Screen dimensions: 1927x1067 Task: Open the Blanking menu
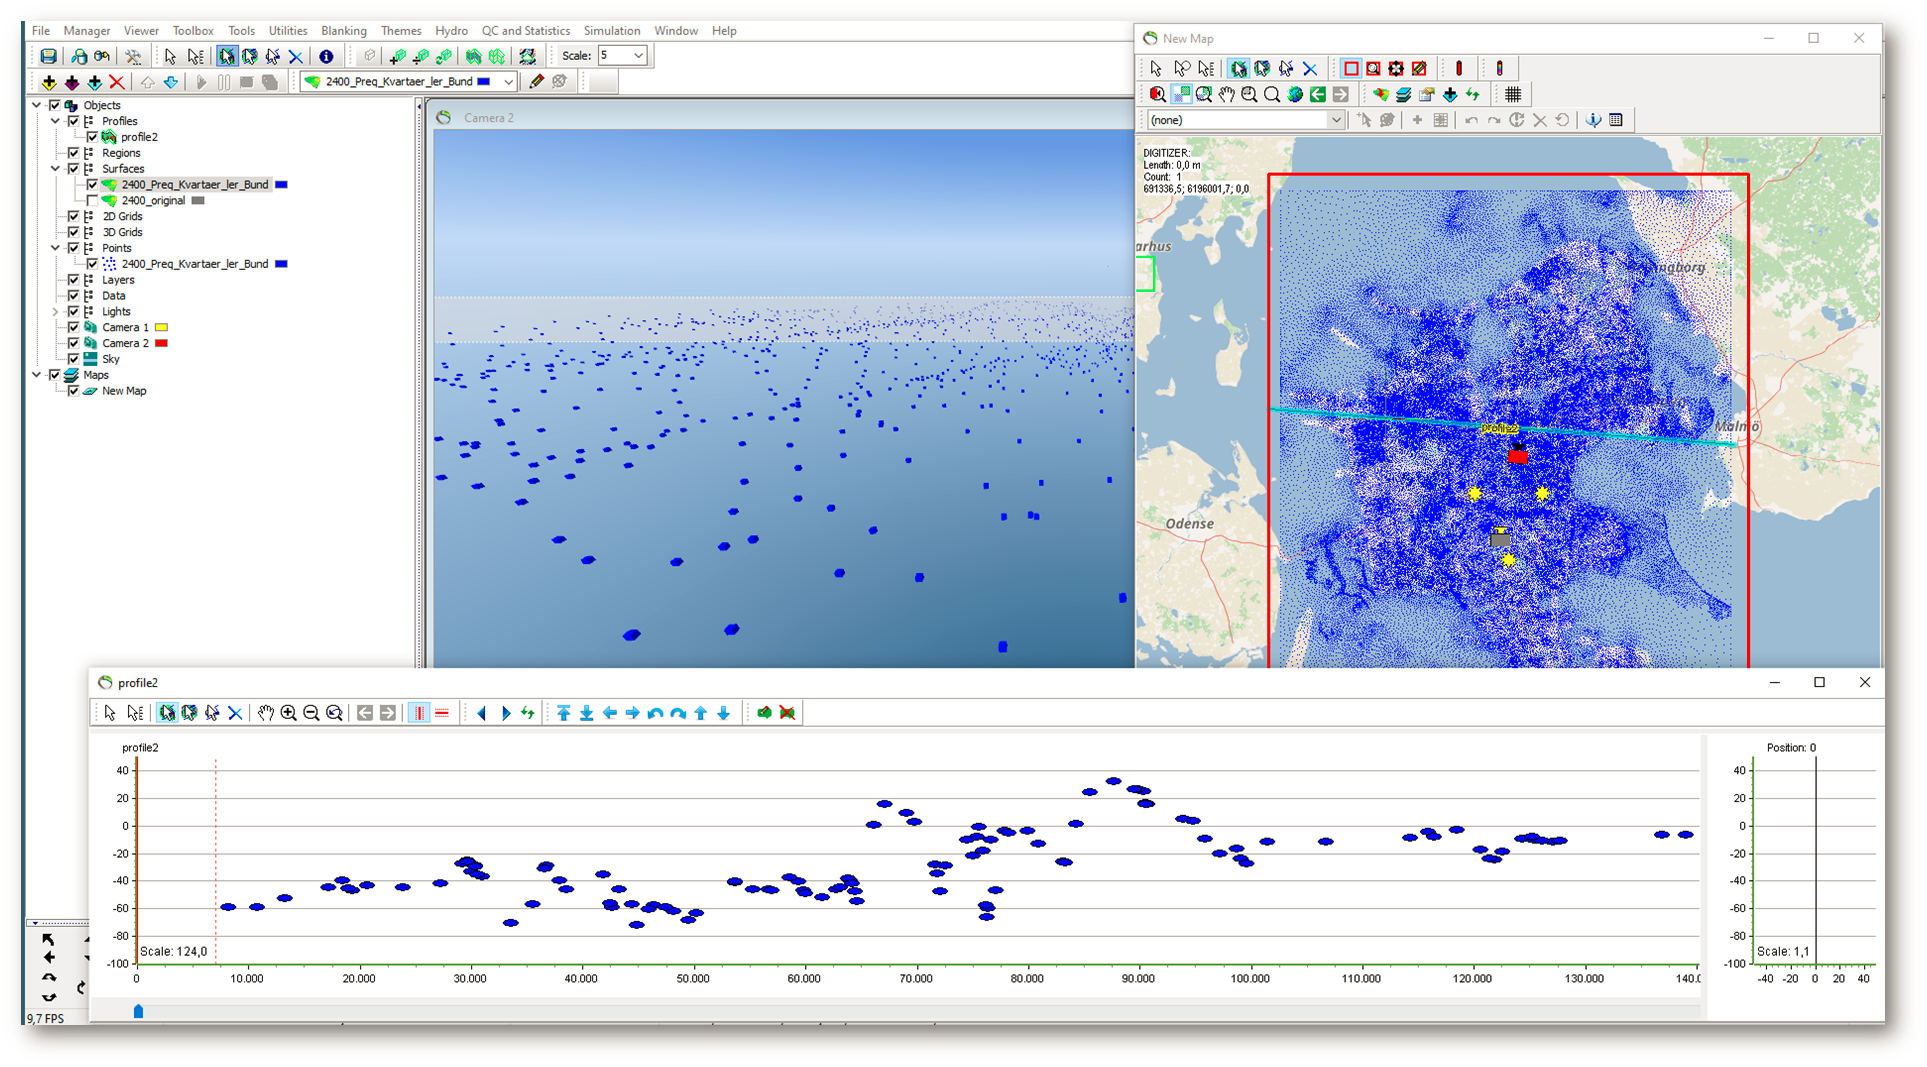344,31
